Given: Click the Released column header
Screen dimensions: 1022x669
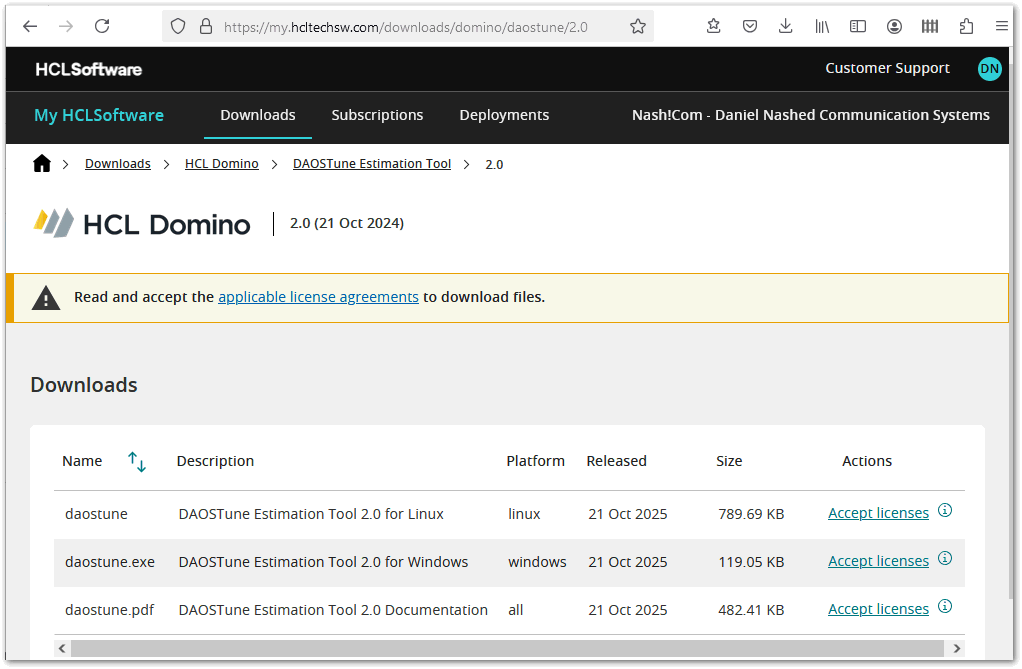Looking at the screenshot, I should pos(616,462).
